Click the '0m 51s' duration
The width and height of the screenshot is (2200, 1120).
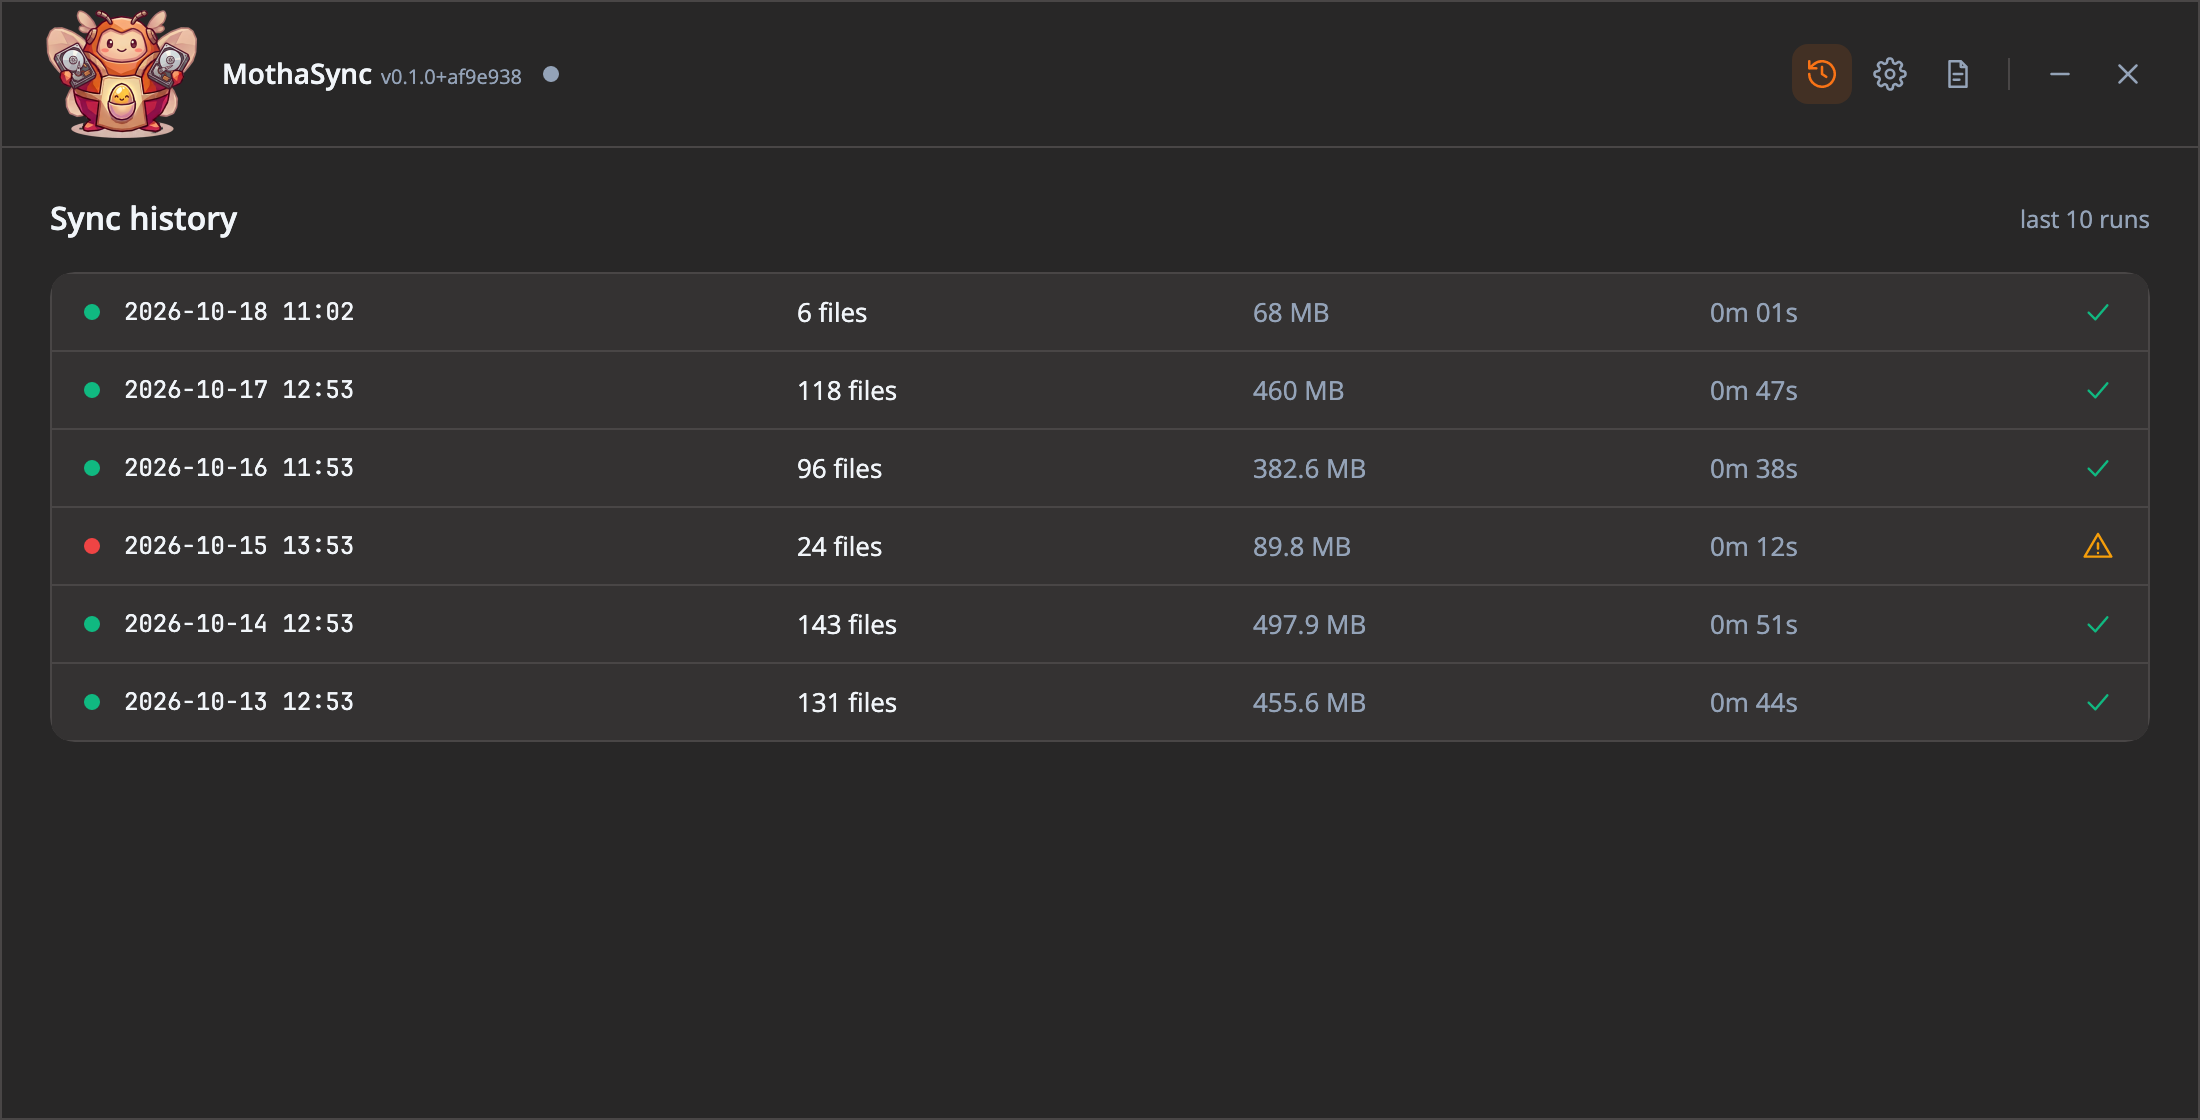pos(1753,625)
